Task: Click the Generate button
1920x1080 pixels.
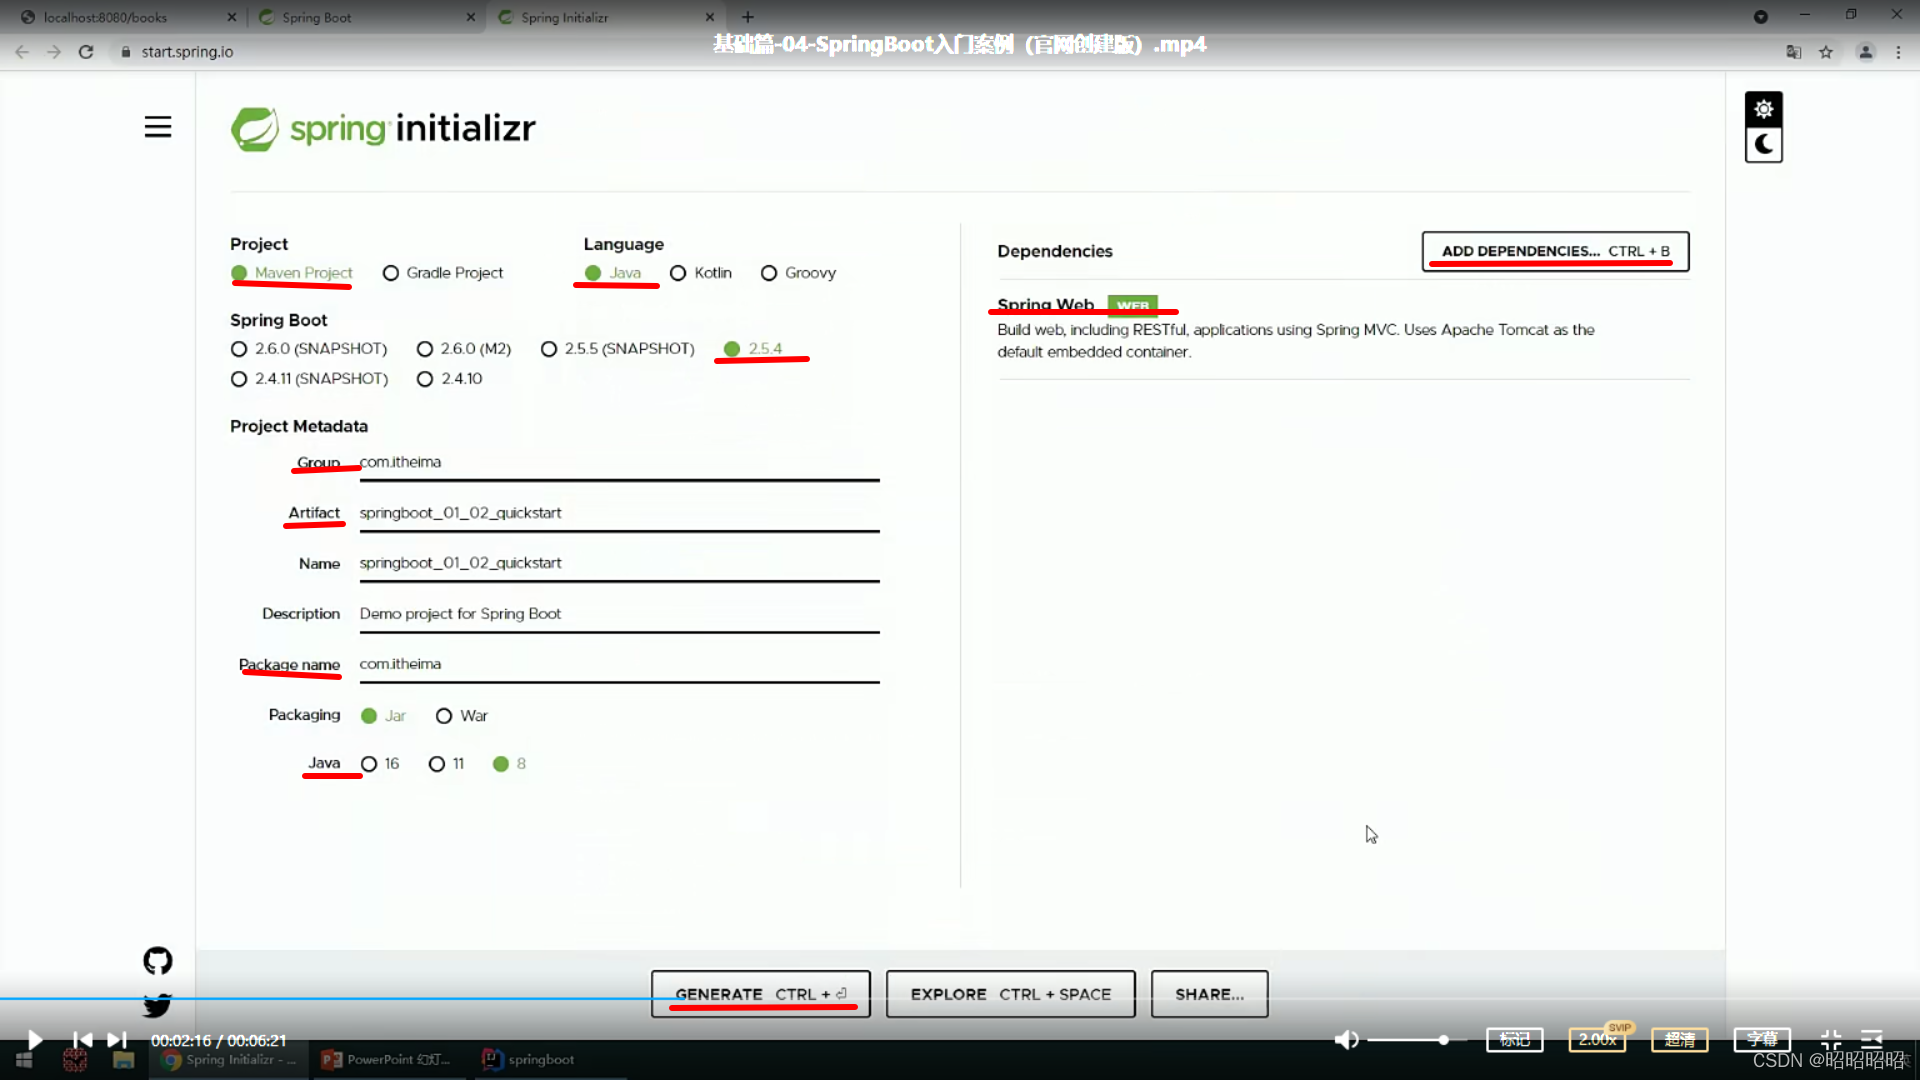Action: coord(761,994)
